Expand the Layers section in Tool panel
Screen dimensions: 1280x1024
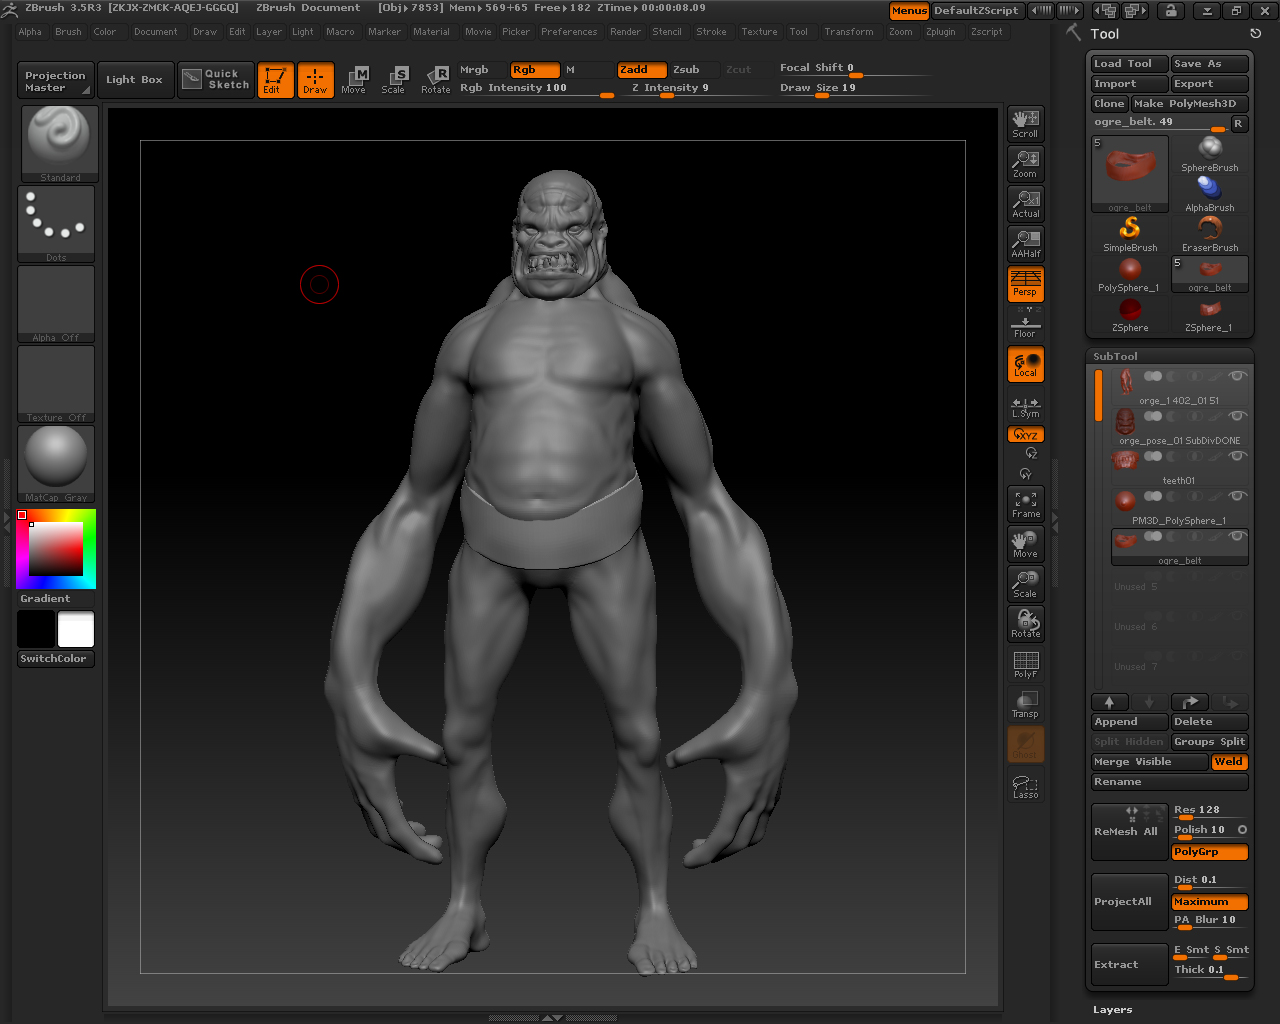pos(1112,1010)
